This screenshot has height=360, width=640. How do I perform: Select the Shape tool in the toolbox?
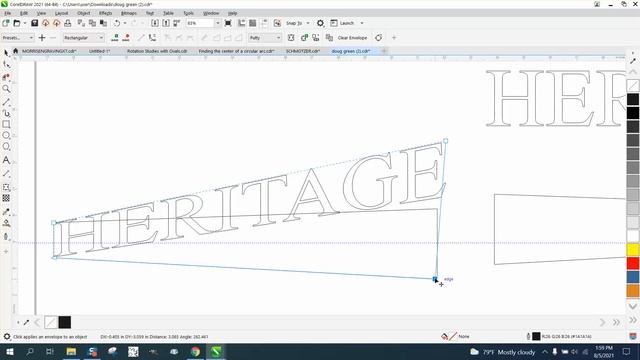point(6,64)
